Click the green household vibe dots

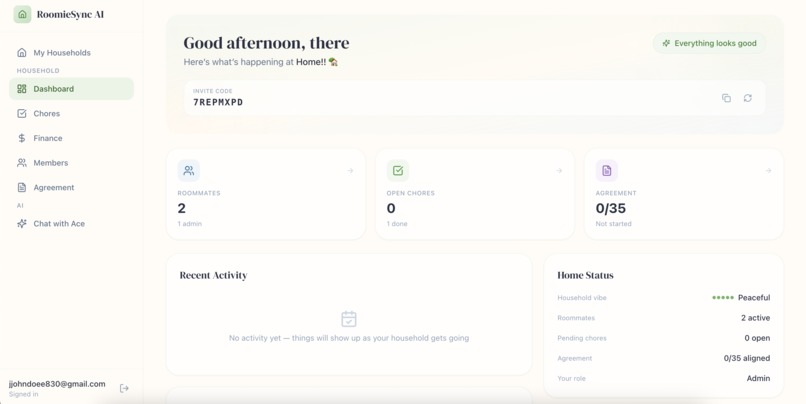723,298
